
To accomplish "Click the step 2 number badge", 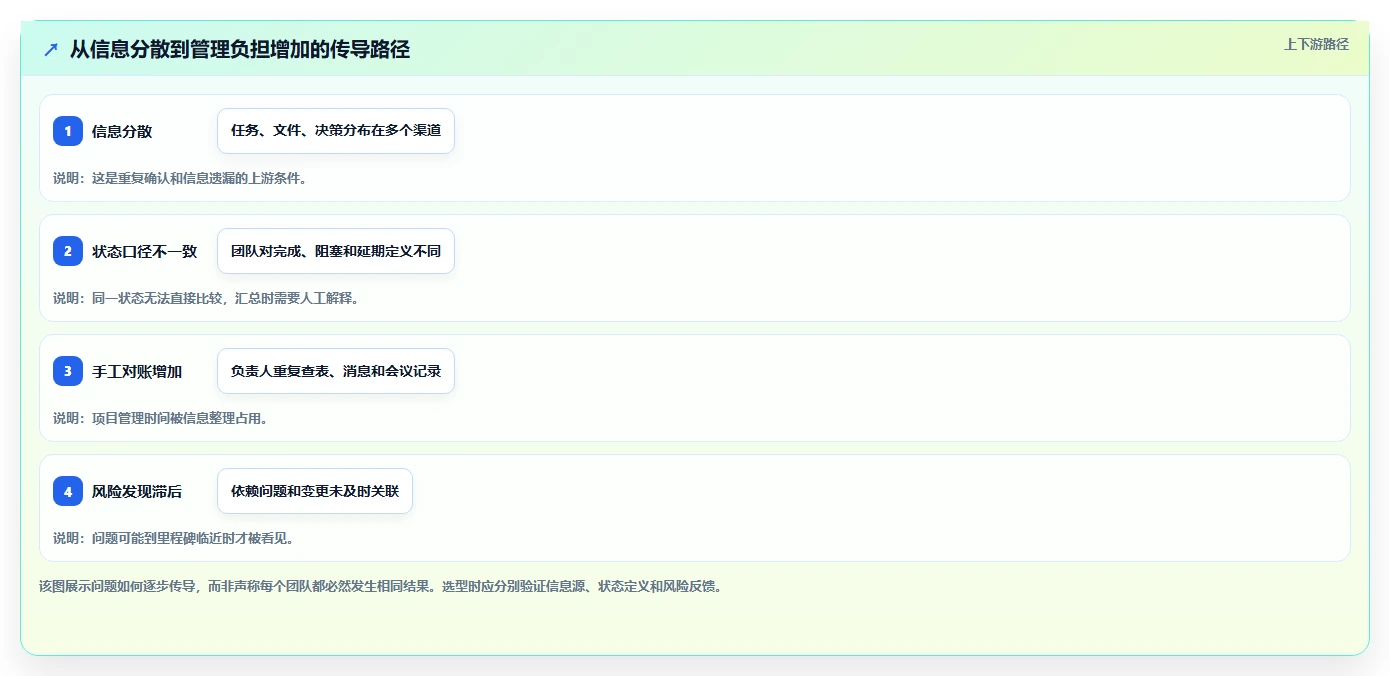I will (x=68, y=251).
